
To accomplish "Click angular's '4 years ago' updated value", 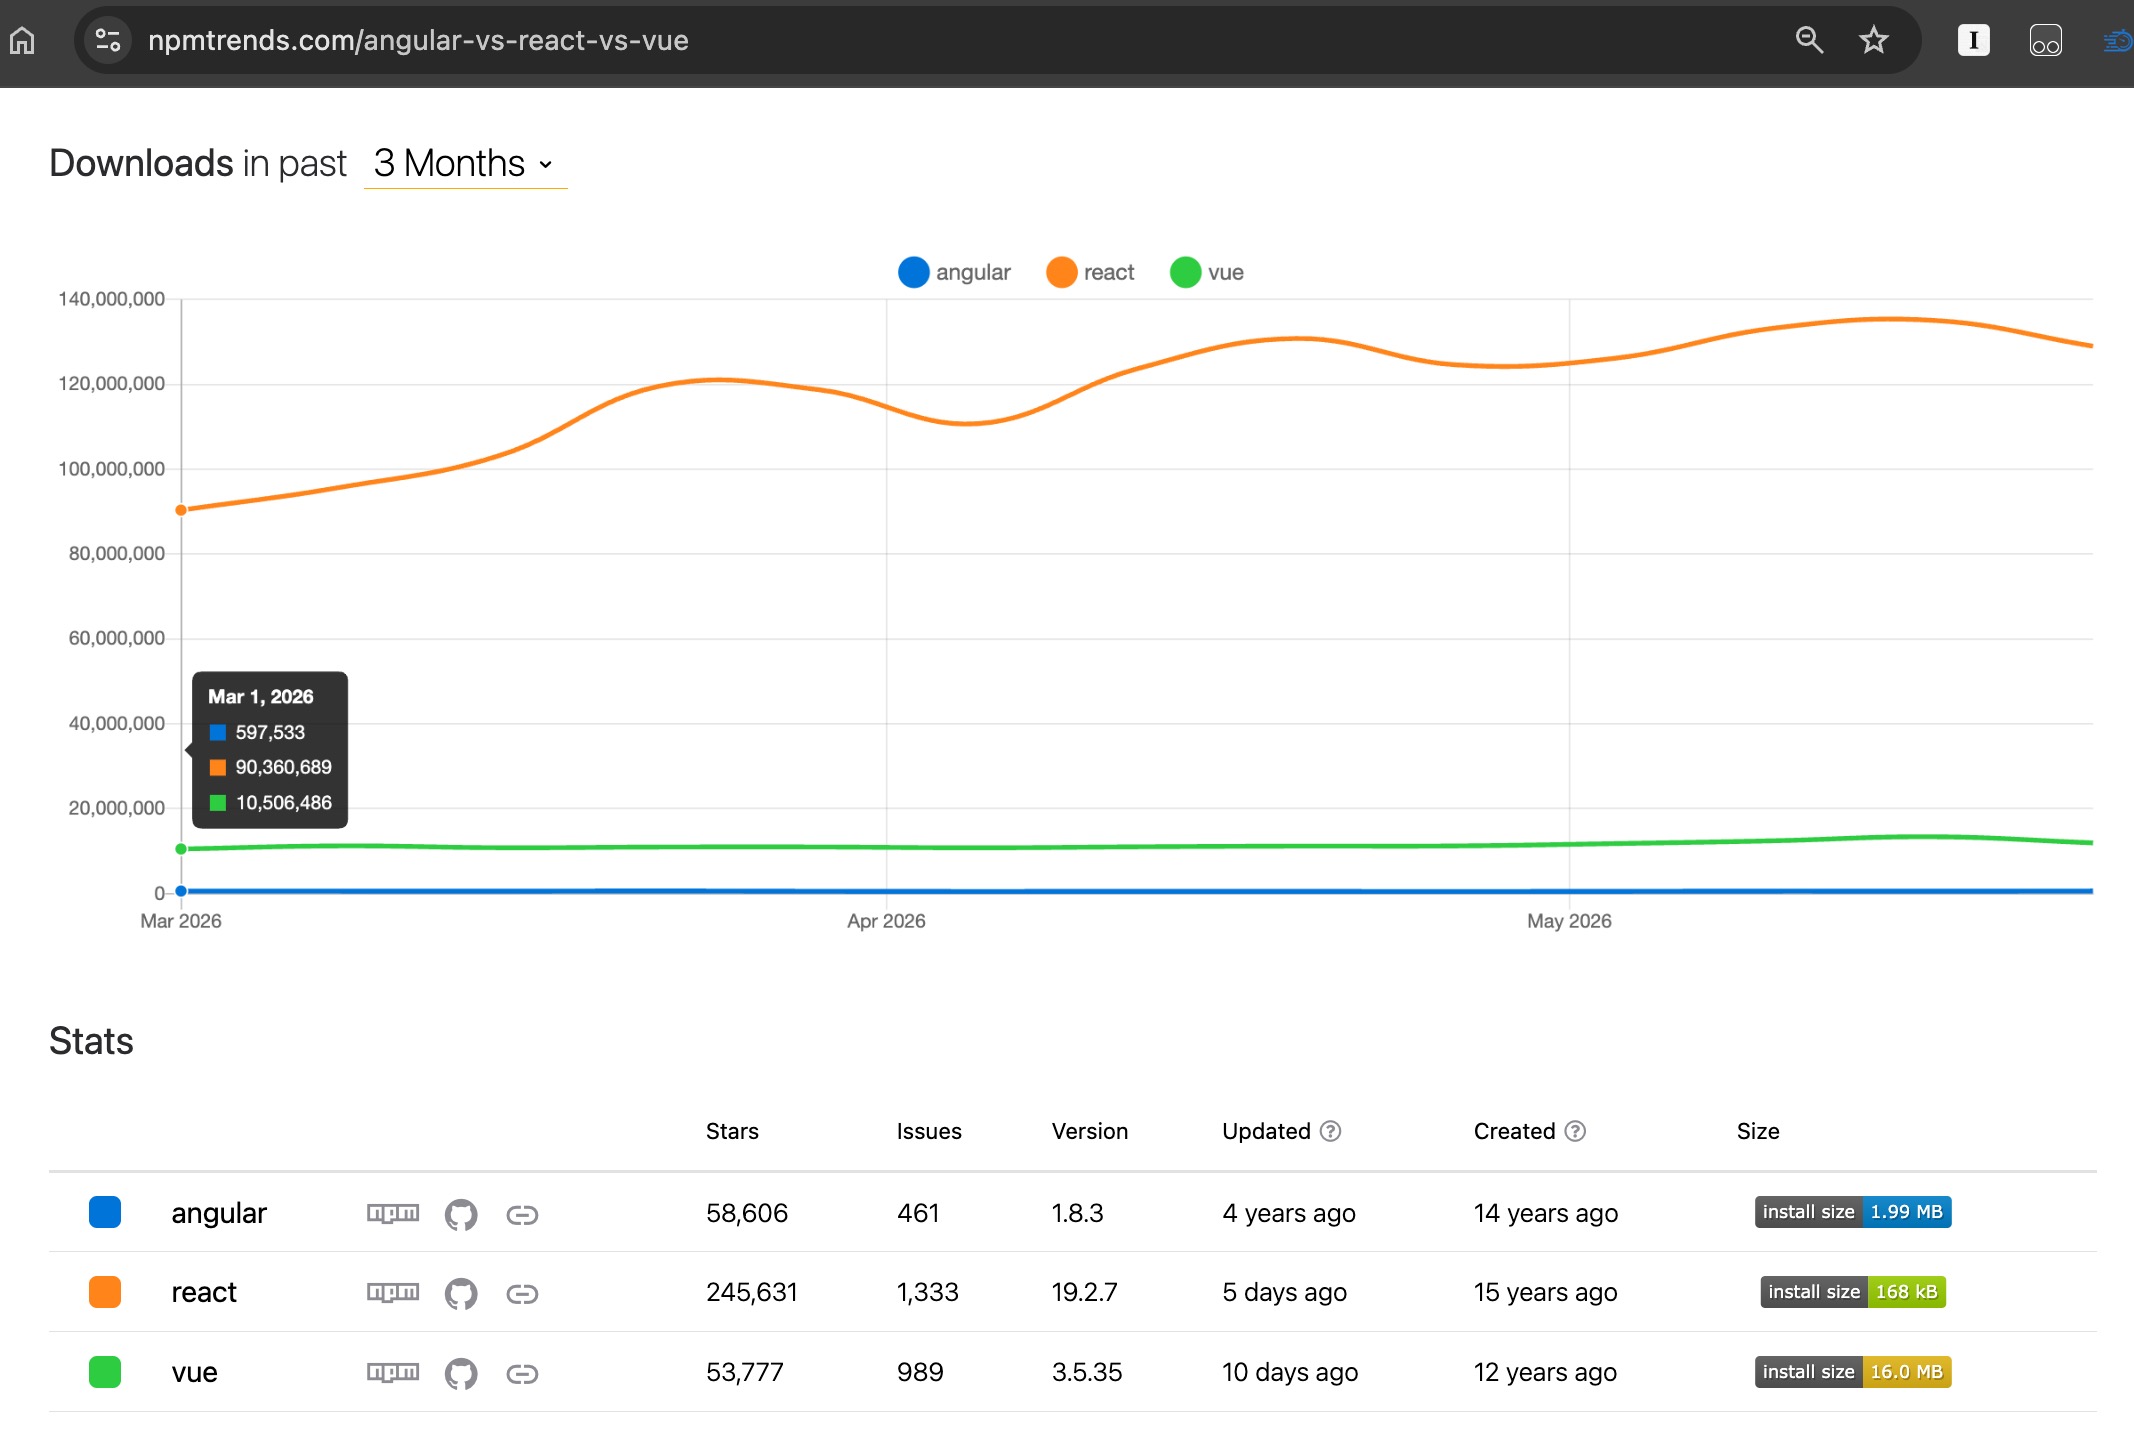I will [1289, 1213].
